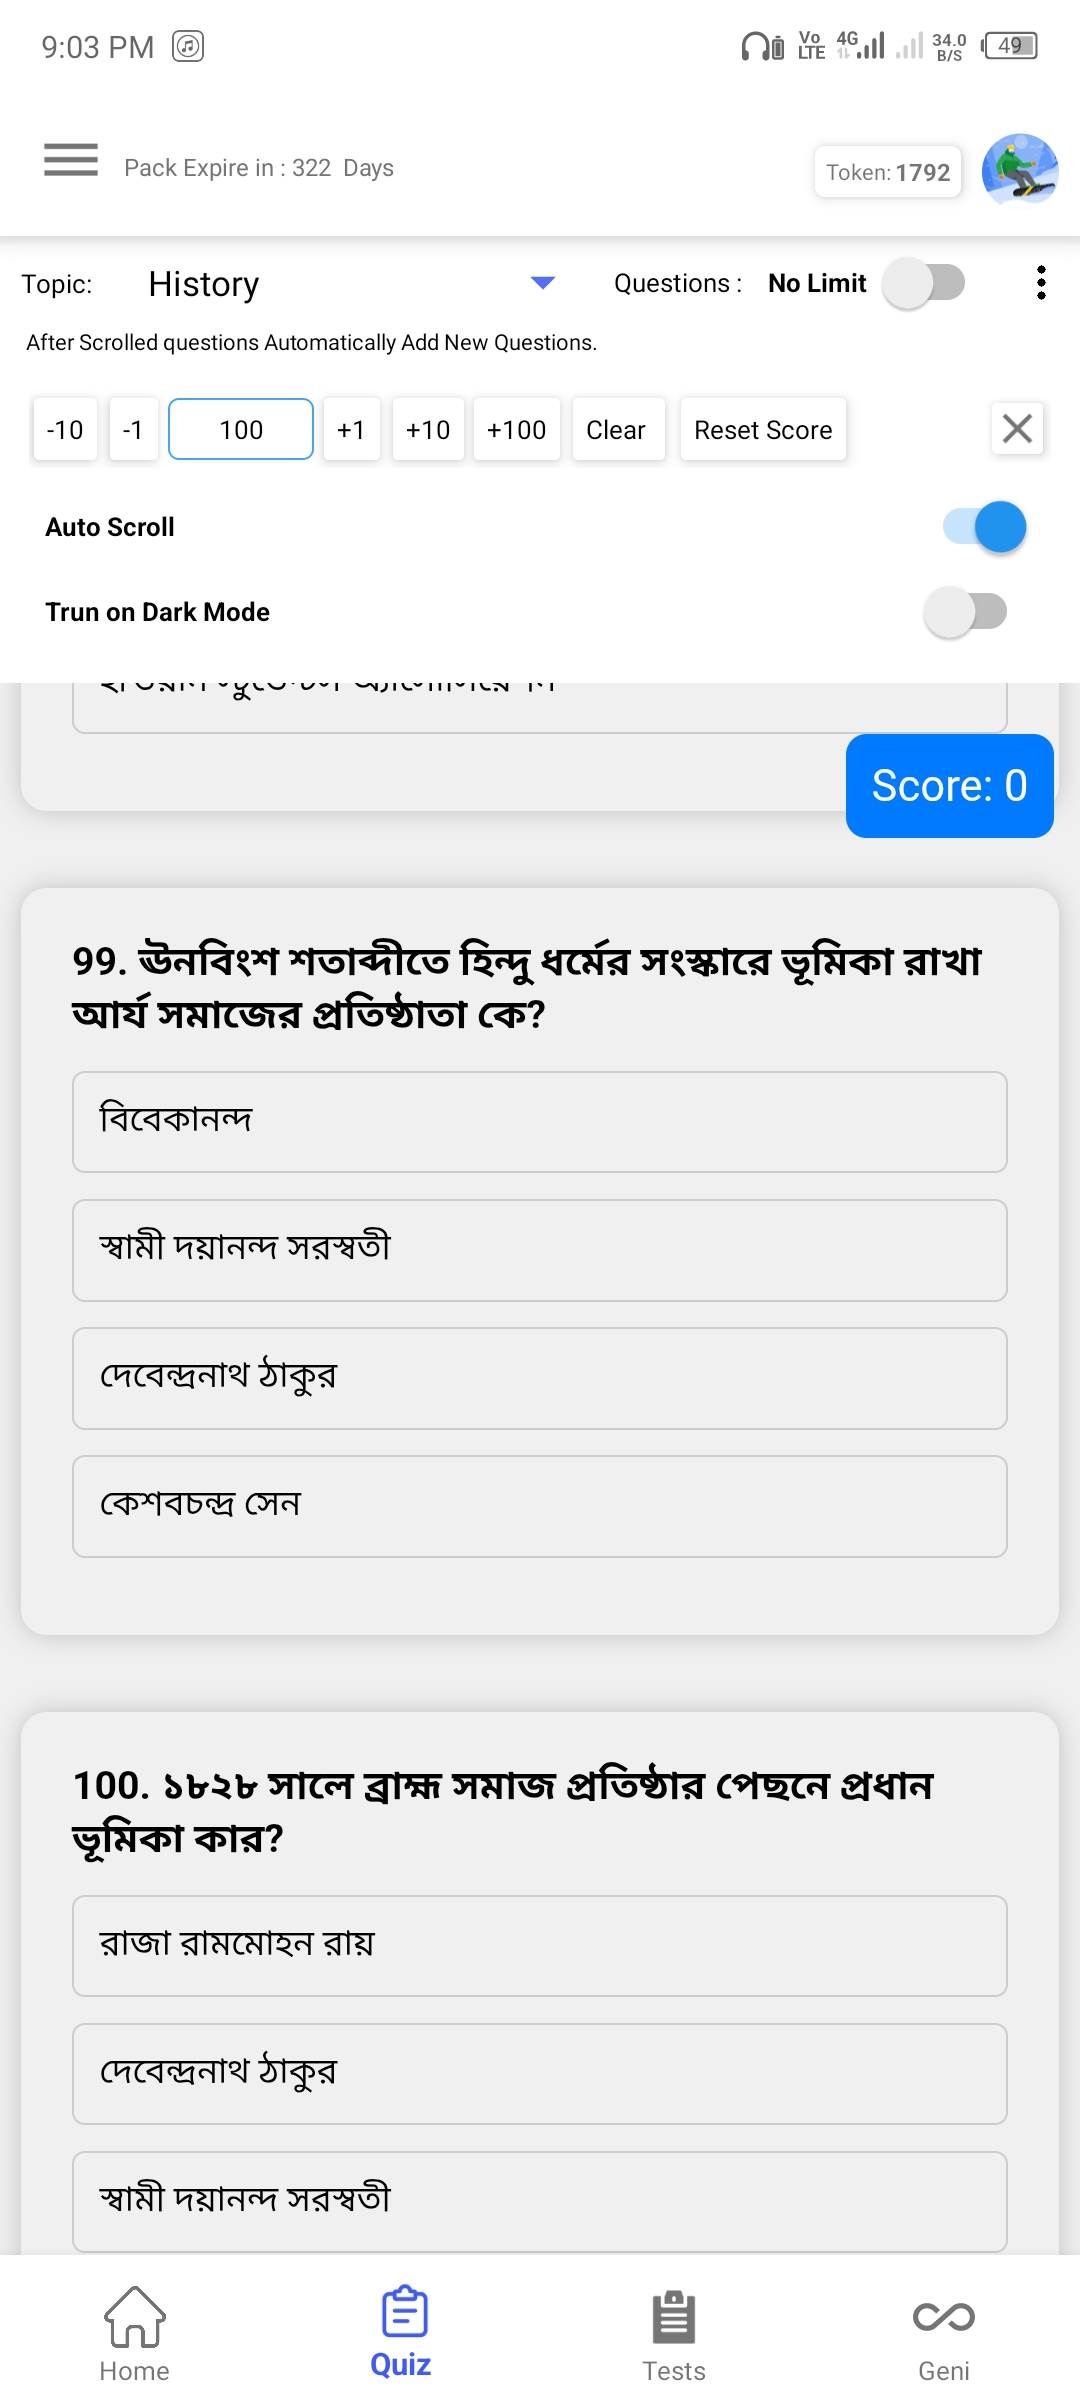The width and height of the screenshot is (1080, 2399).
Task: Turn on the Dark Mode switch
Action: pos(965,612)
